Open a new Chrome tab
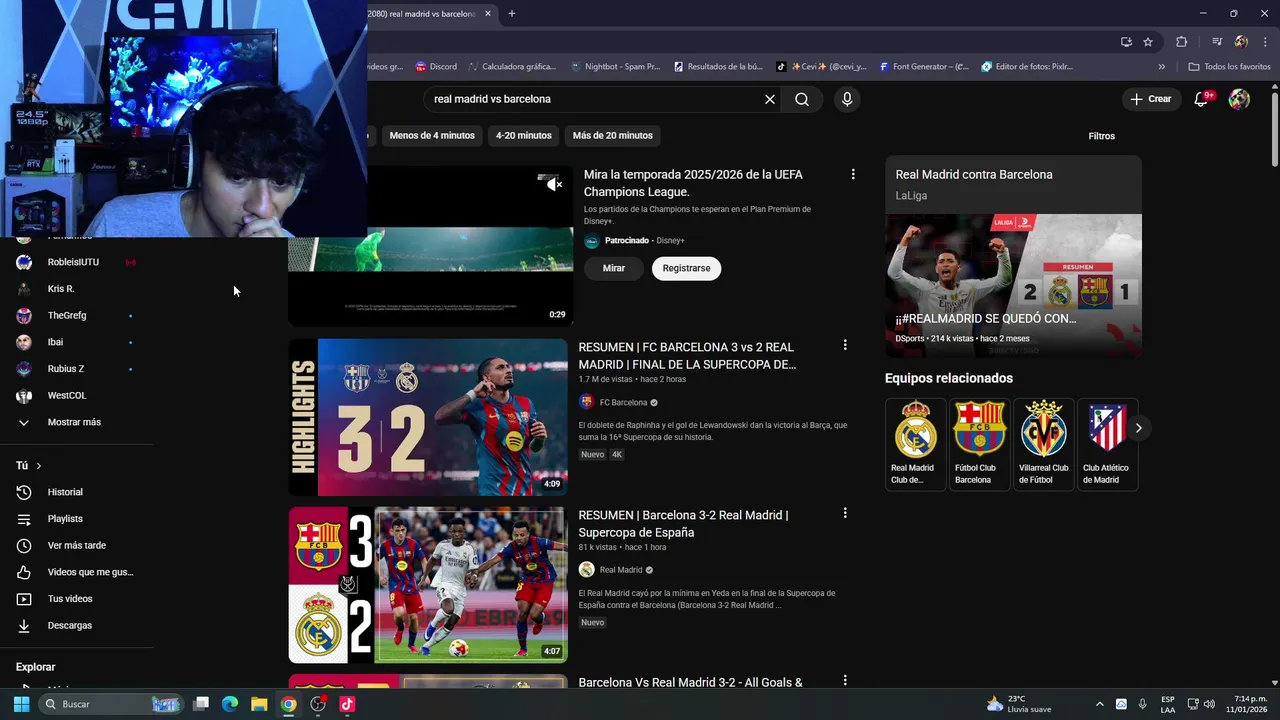The image size is (1280, 720). [x=512, y=14]
